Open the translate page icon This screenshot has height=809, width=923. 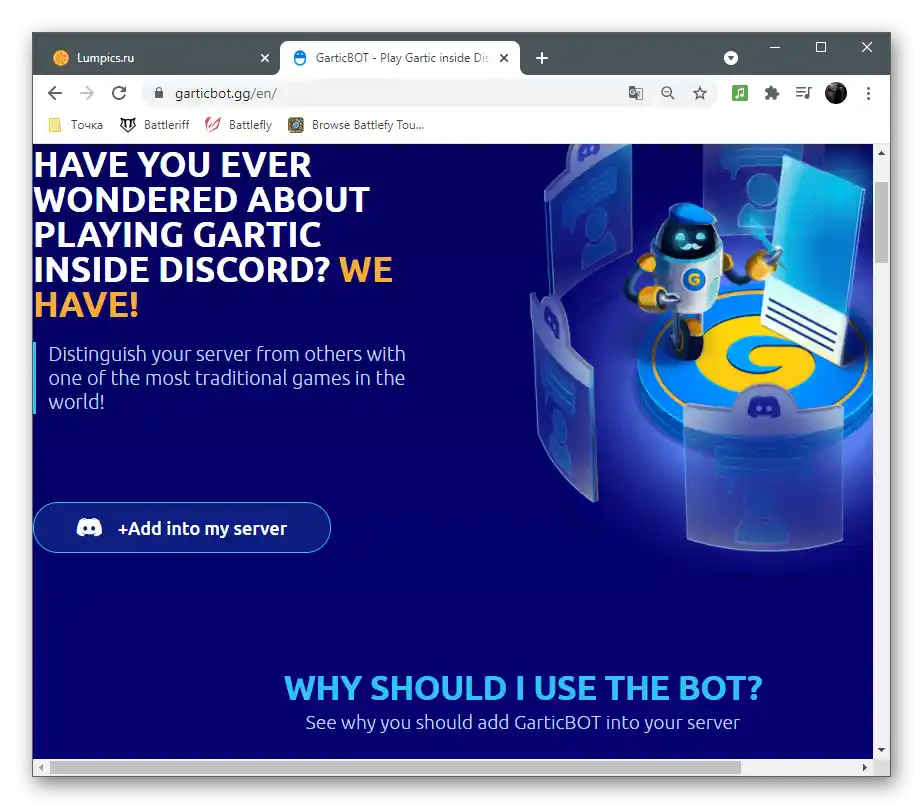pos(636,93)
